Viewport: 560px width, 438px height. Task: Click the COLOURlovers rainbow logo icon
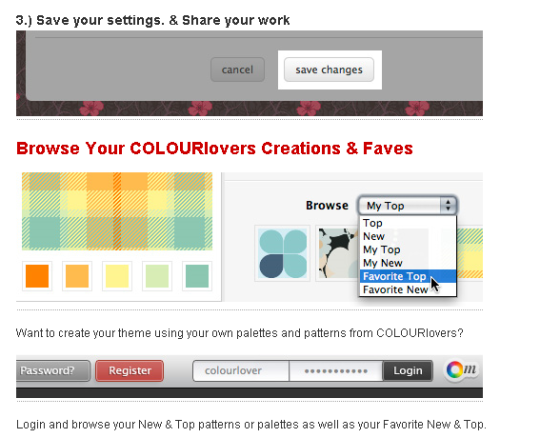click(x=455, y=370)
